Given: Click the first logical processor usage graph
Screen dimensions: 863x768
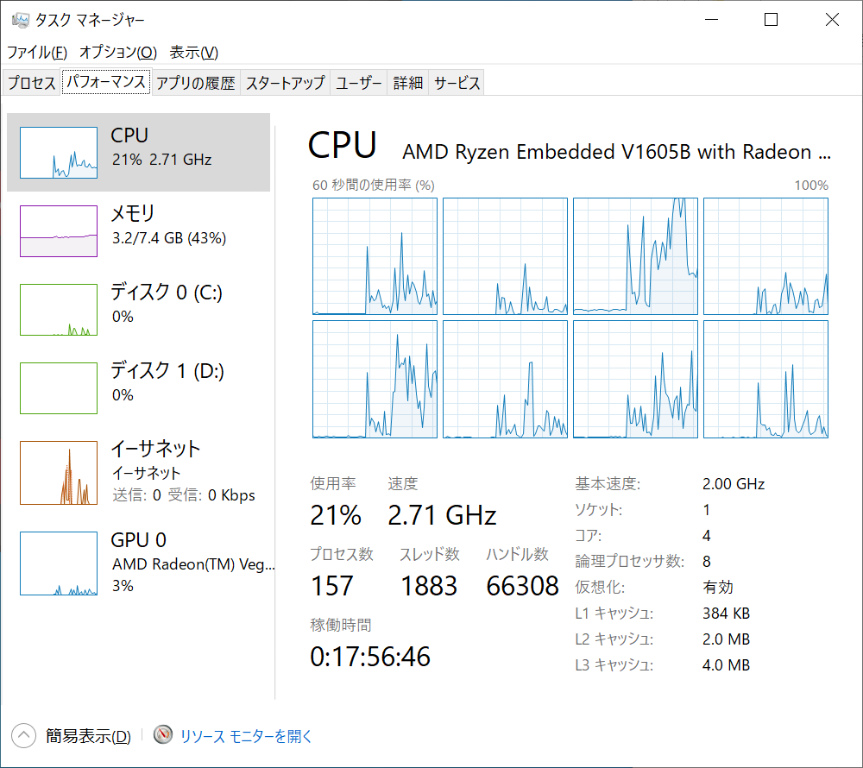Looking at the screenshot, I should pos(375,256).
